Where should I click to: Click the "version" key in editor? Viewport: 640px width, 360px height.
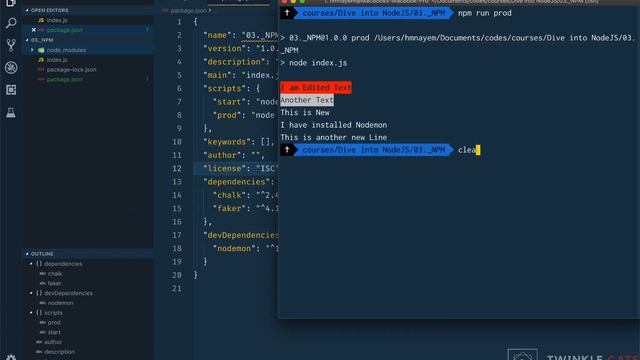(225, 49)
